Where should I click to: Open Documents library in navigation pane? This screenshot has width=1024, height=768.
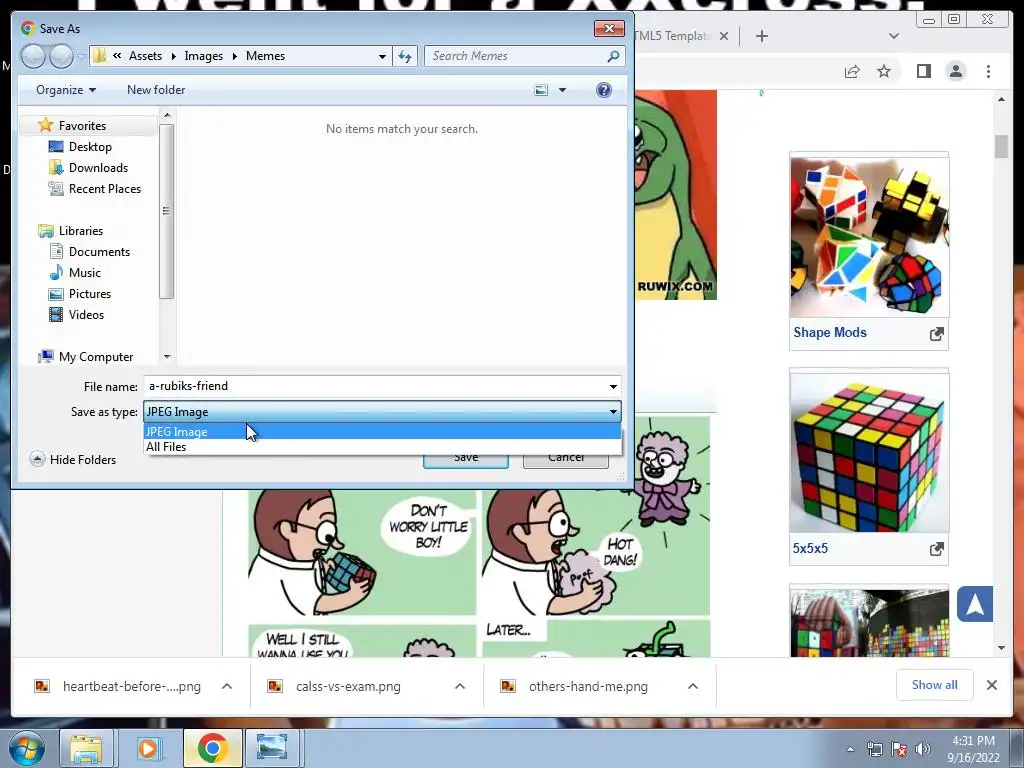[x=99, y=251]
